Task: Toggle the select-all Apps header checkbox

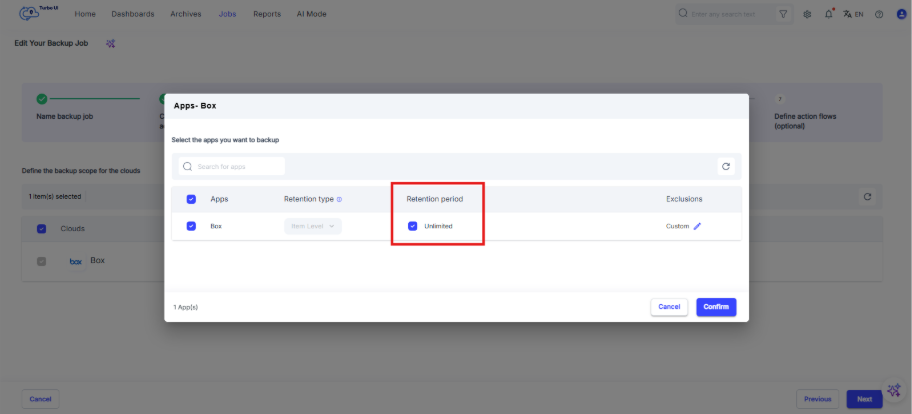Action: [x=191, y=199]
